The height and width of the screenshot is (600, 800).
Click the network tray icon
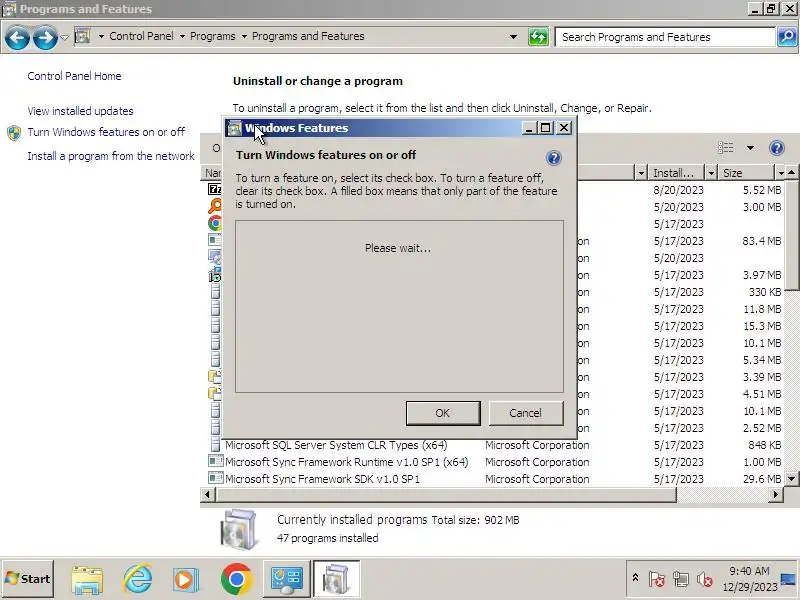681,579
